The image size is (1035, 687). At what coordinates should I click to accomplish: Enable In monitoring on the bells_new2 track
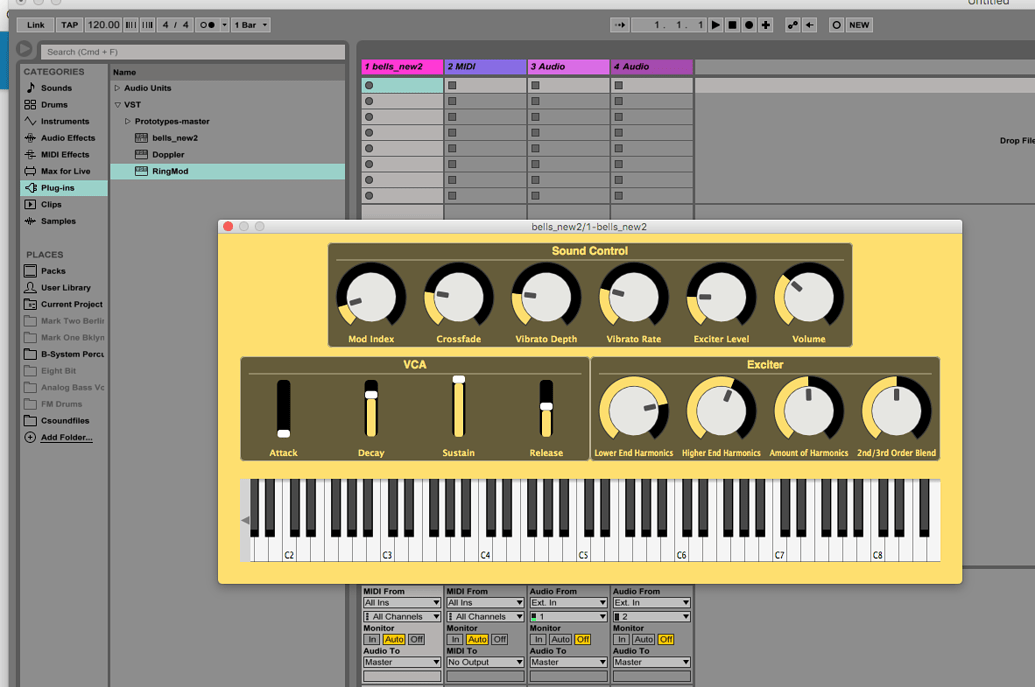point(370,638)
